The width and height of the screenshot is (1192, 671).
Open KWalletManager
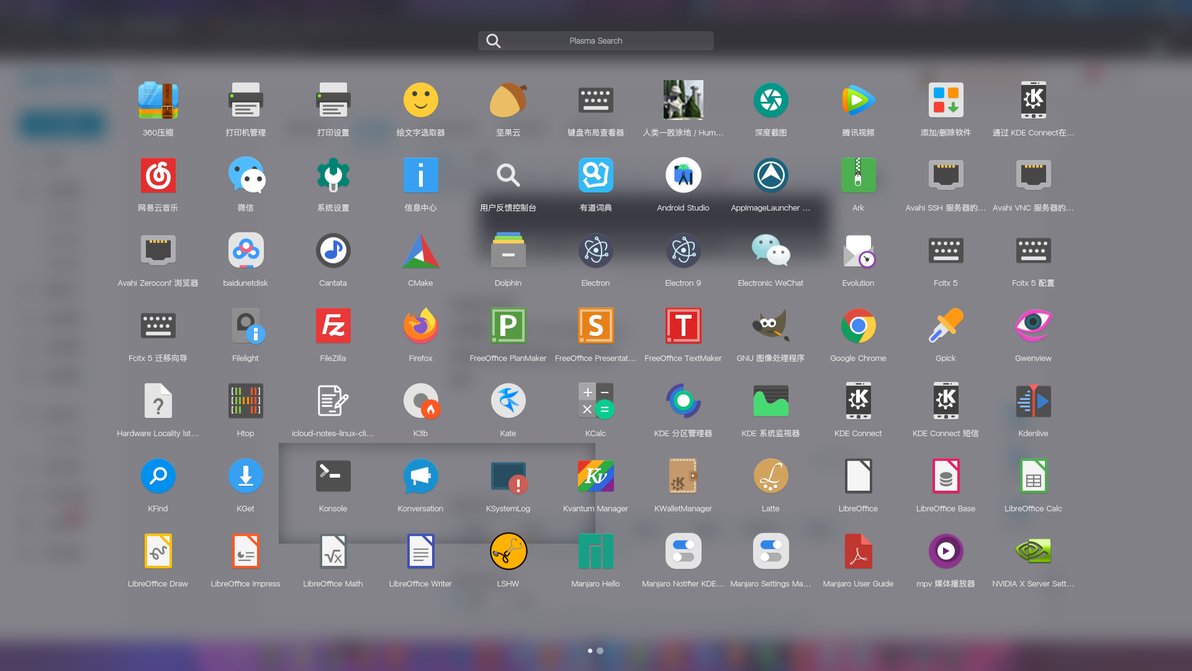pos(683,476)
